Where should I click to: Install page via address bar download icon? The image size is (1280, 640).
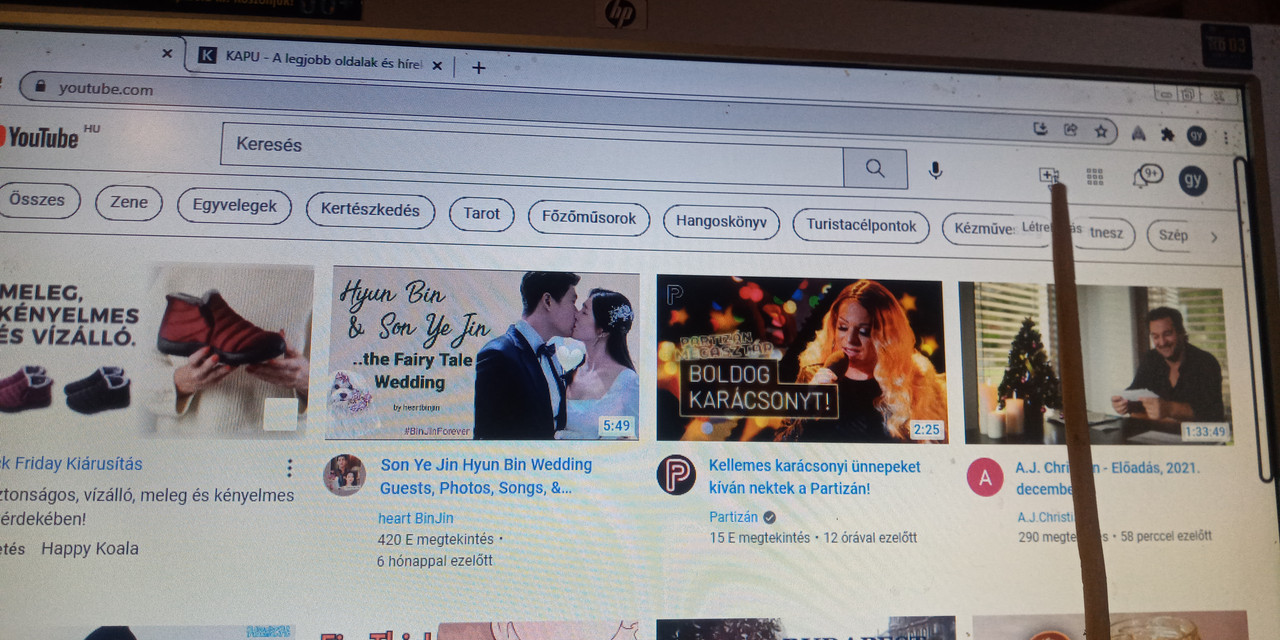pyautogui.click(x=1040, y=128)
